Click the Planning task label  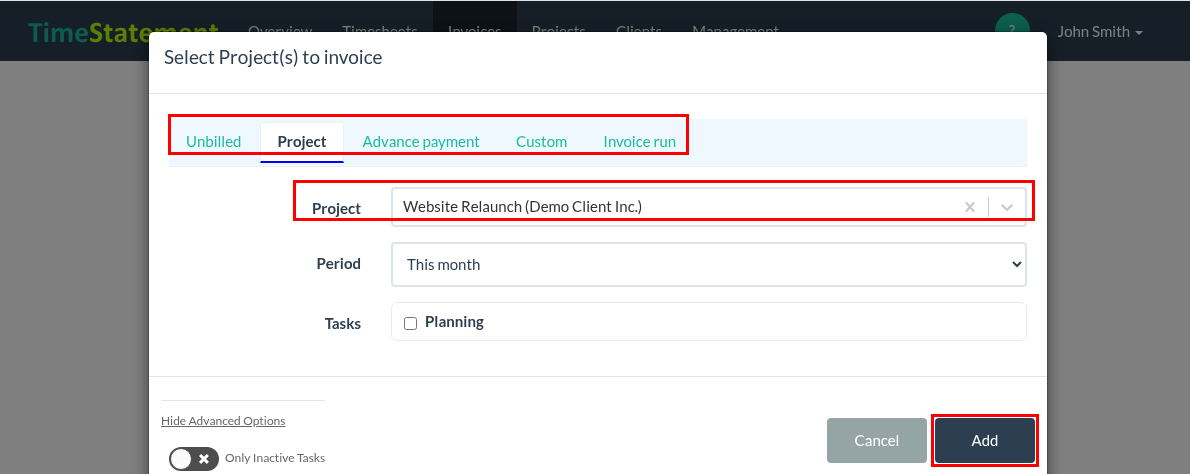[454, 322]
